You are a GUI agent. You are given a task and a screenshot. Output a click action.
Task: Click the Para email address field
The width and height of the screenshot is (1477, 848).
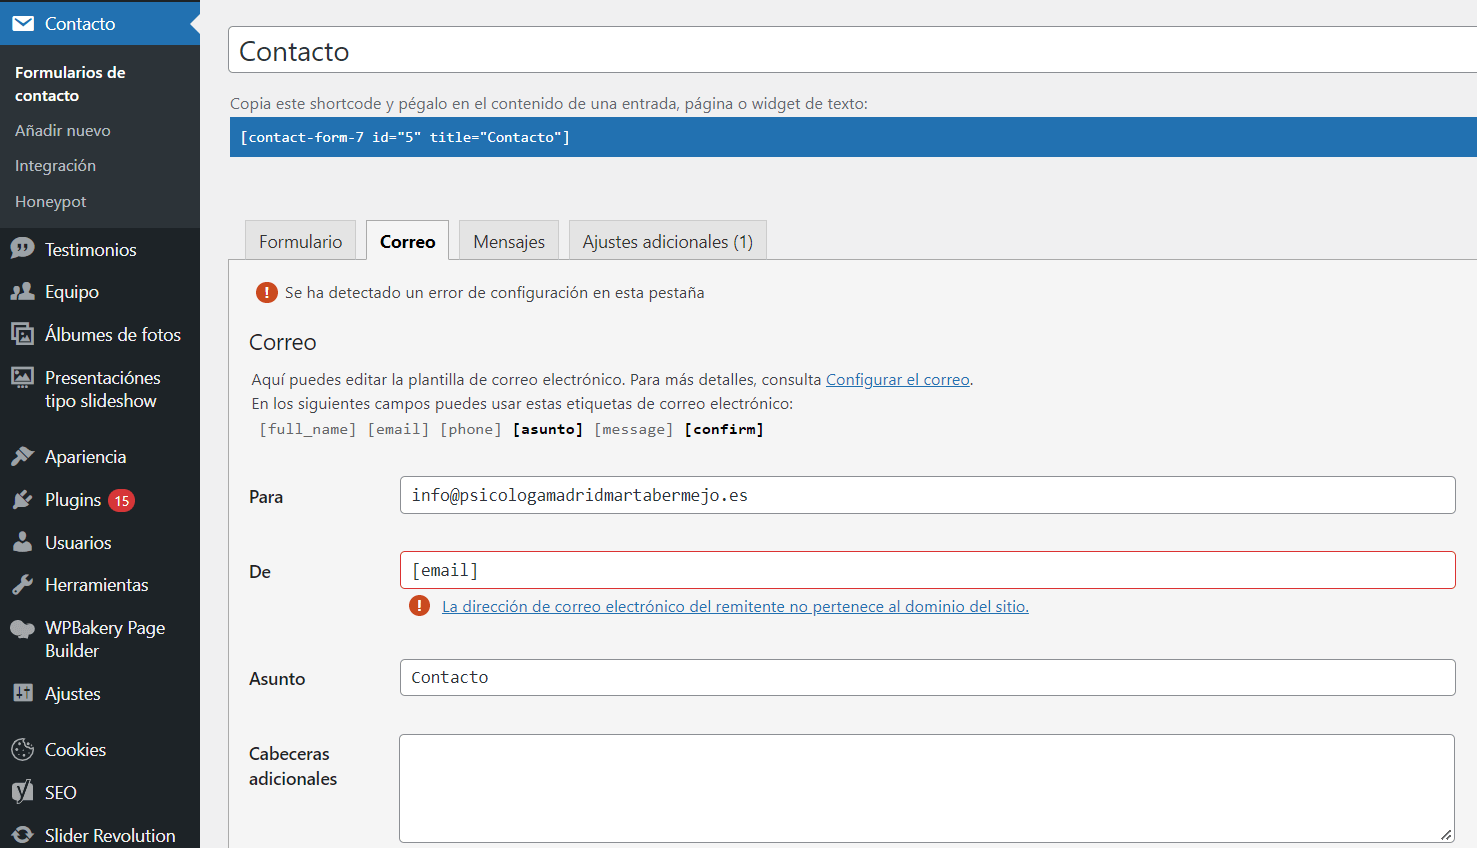coord(927,495)
